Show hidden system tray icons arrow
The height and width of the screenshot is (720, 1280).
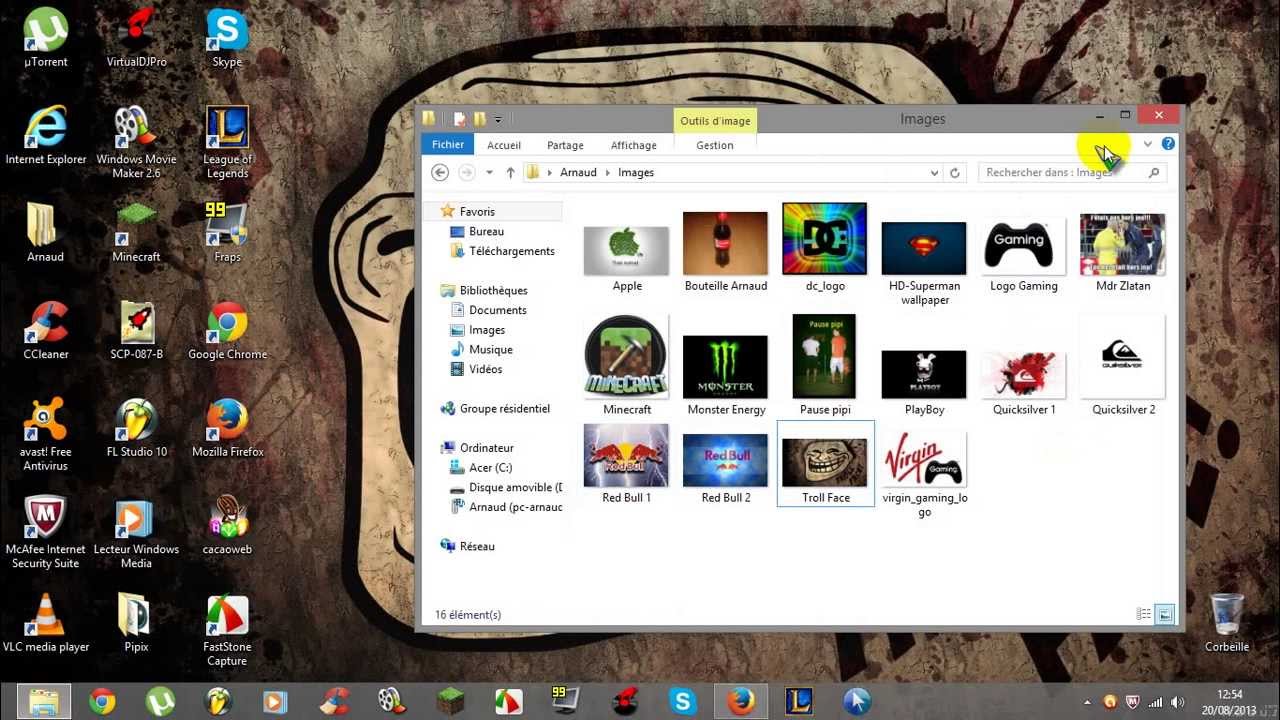click(1087, 702)
